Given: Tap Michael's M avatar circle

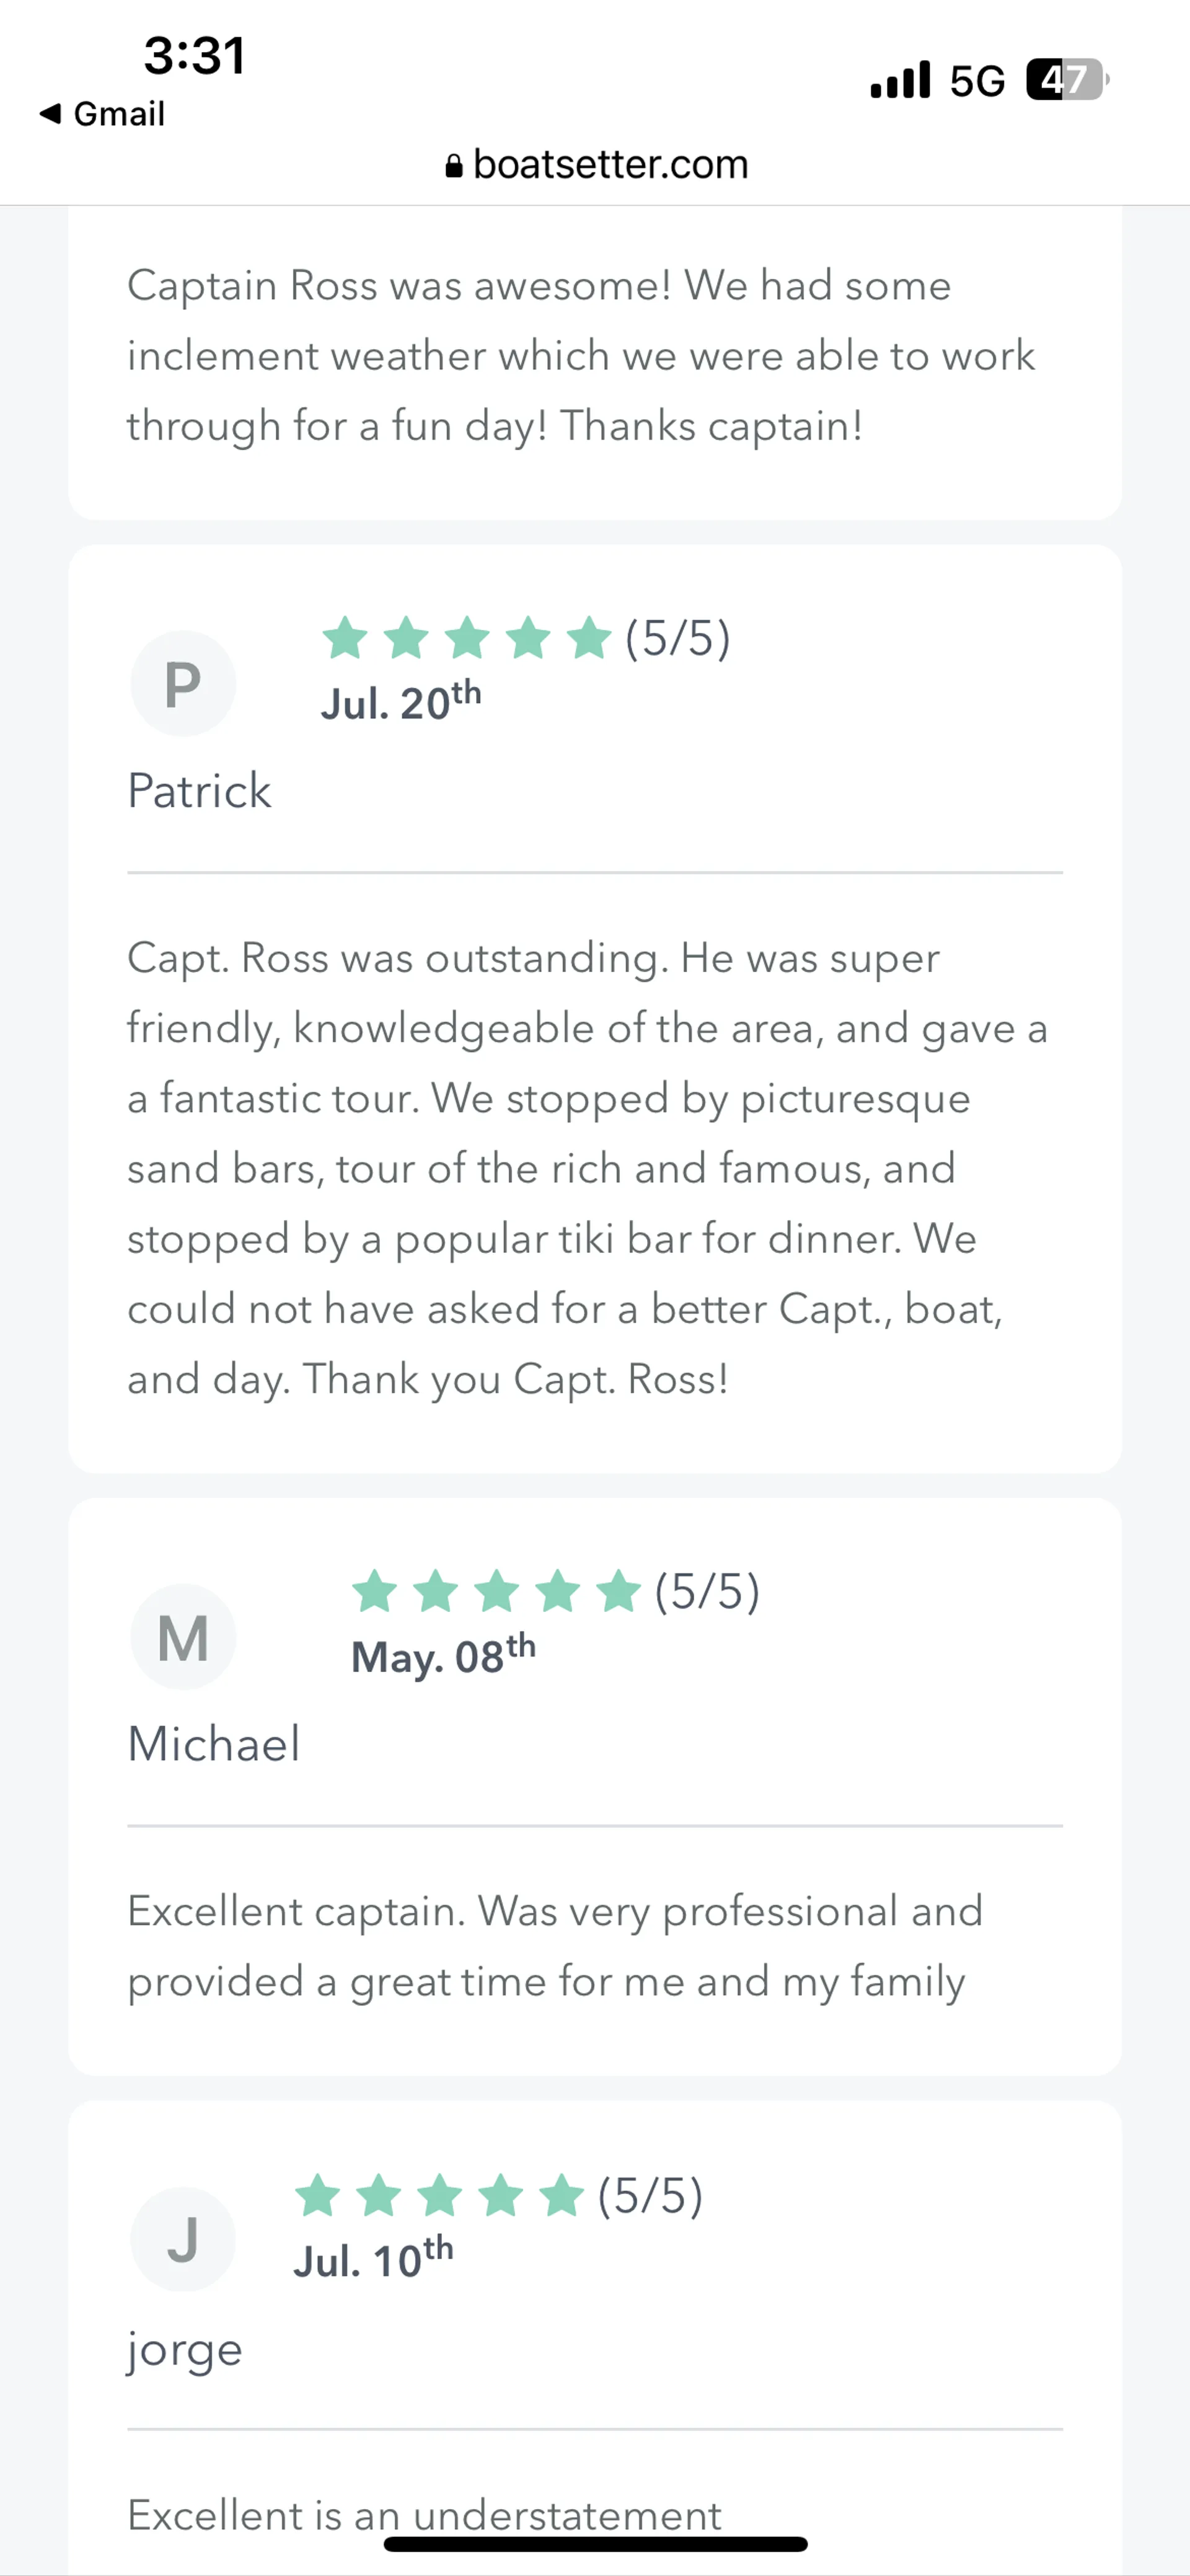Looking at the screenshot, I should point(183,1637).
